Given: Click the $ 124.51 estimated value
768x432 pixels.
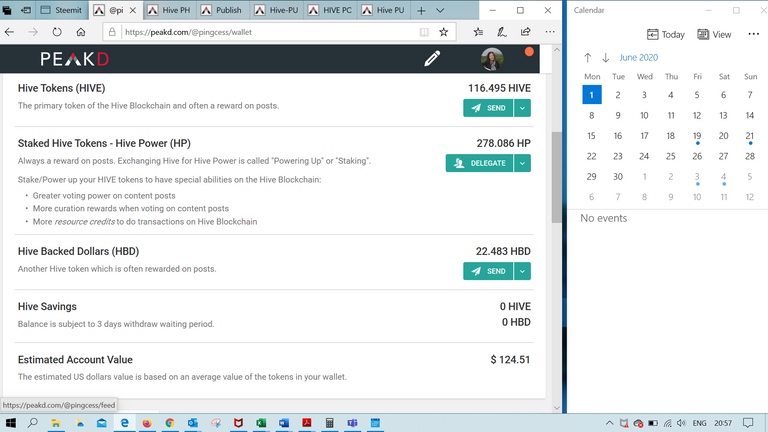Looking at the screenshot, I should [x=510, y=360].
